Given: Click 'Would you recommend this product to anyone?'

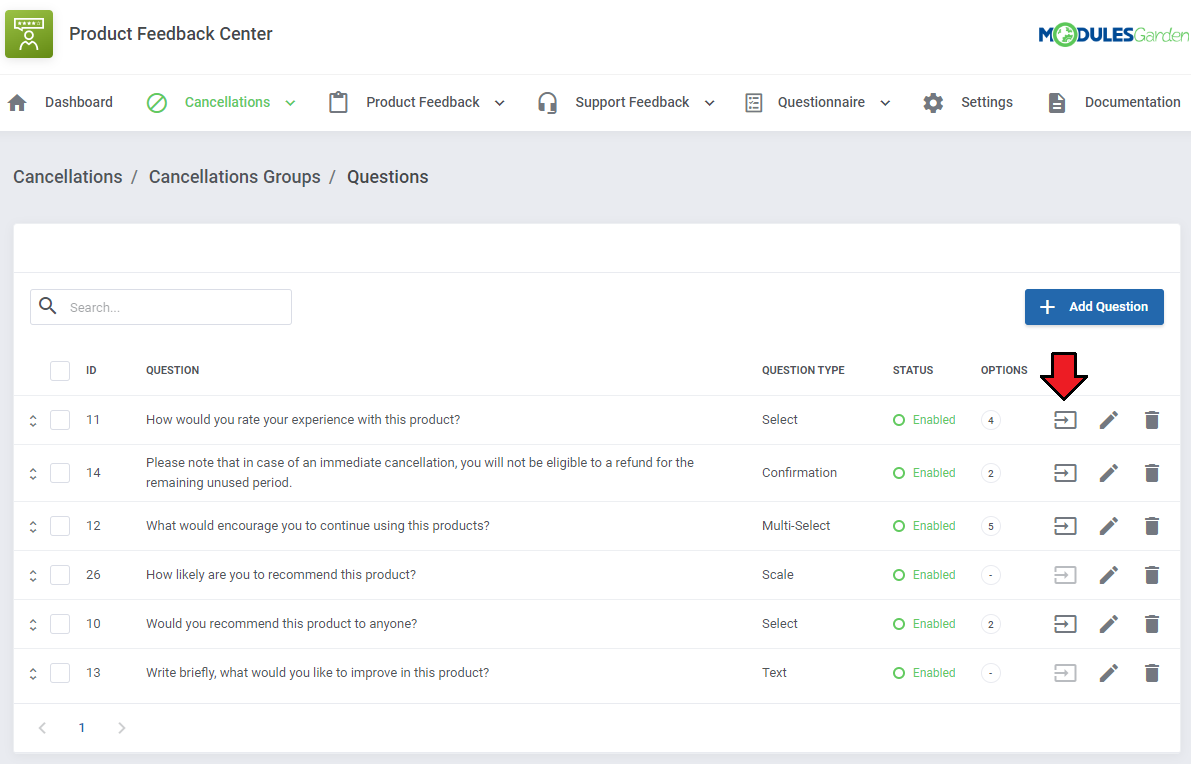Looking at the screenshot, I should [x=281, y=624].
